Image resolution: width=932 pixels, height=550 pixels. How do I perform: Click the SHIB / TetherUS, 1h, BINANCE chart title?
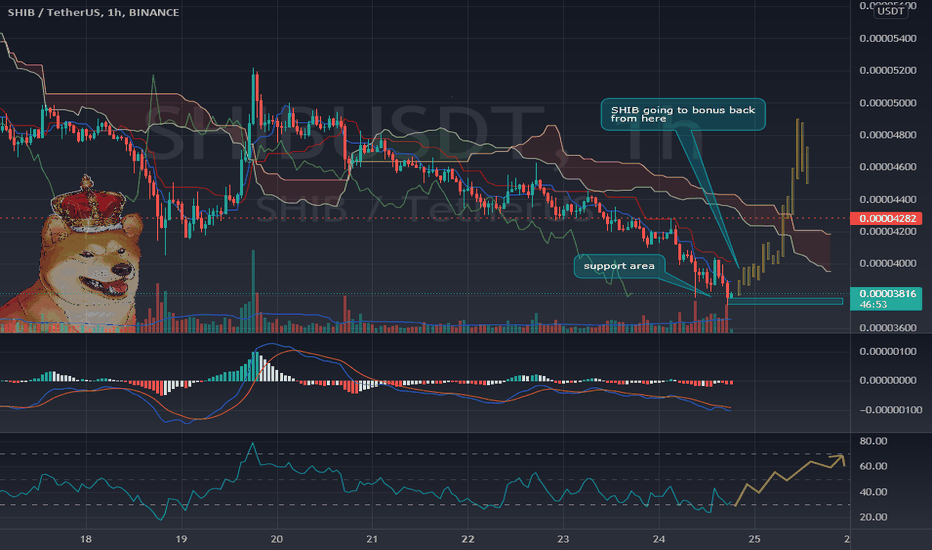click(x=93, y=12)
